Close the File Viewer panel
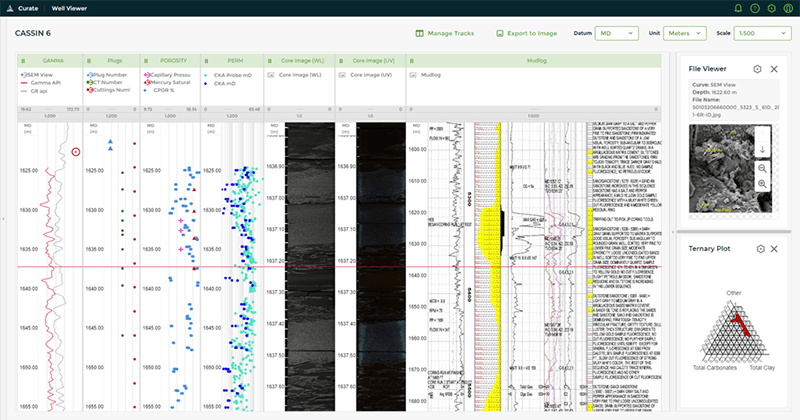 [x=773, y=69]
